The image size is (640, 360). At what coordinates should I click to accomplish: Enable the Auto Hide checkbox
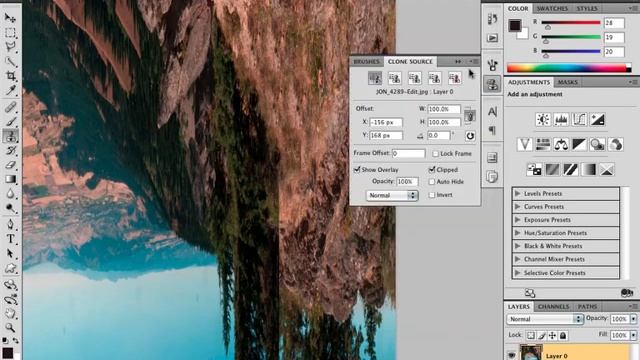(x=432, y=182)
